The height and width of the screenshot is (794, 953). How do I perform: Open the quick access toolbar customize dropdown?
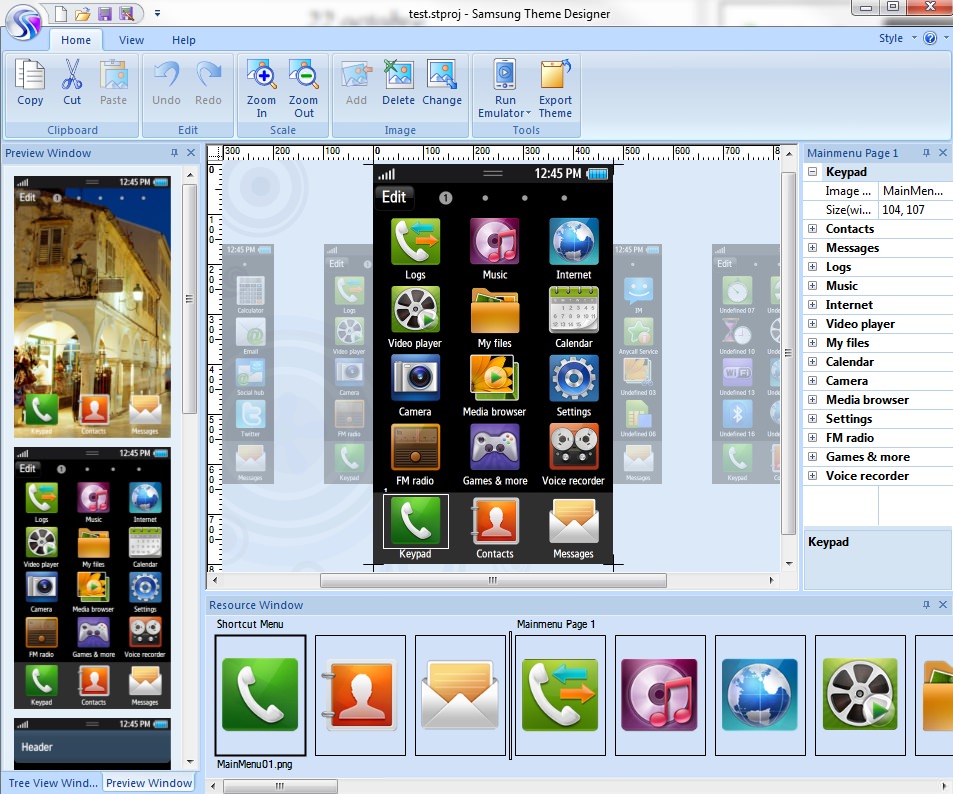tap(157, 13)
